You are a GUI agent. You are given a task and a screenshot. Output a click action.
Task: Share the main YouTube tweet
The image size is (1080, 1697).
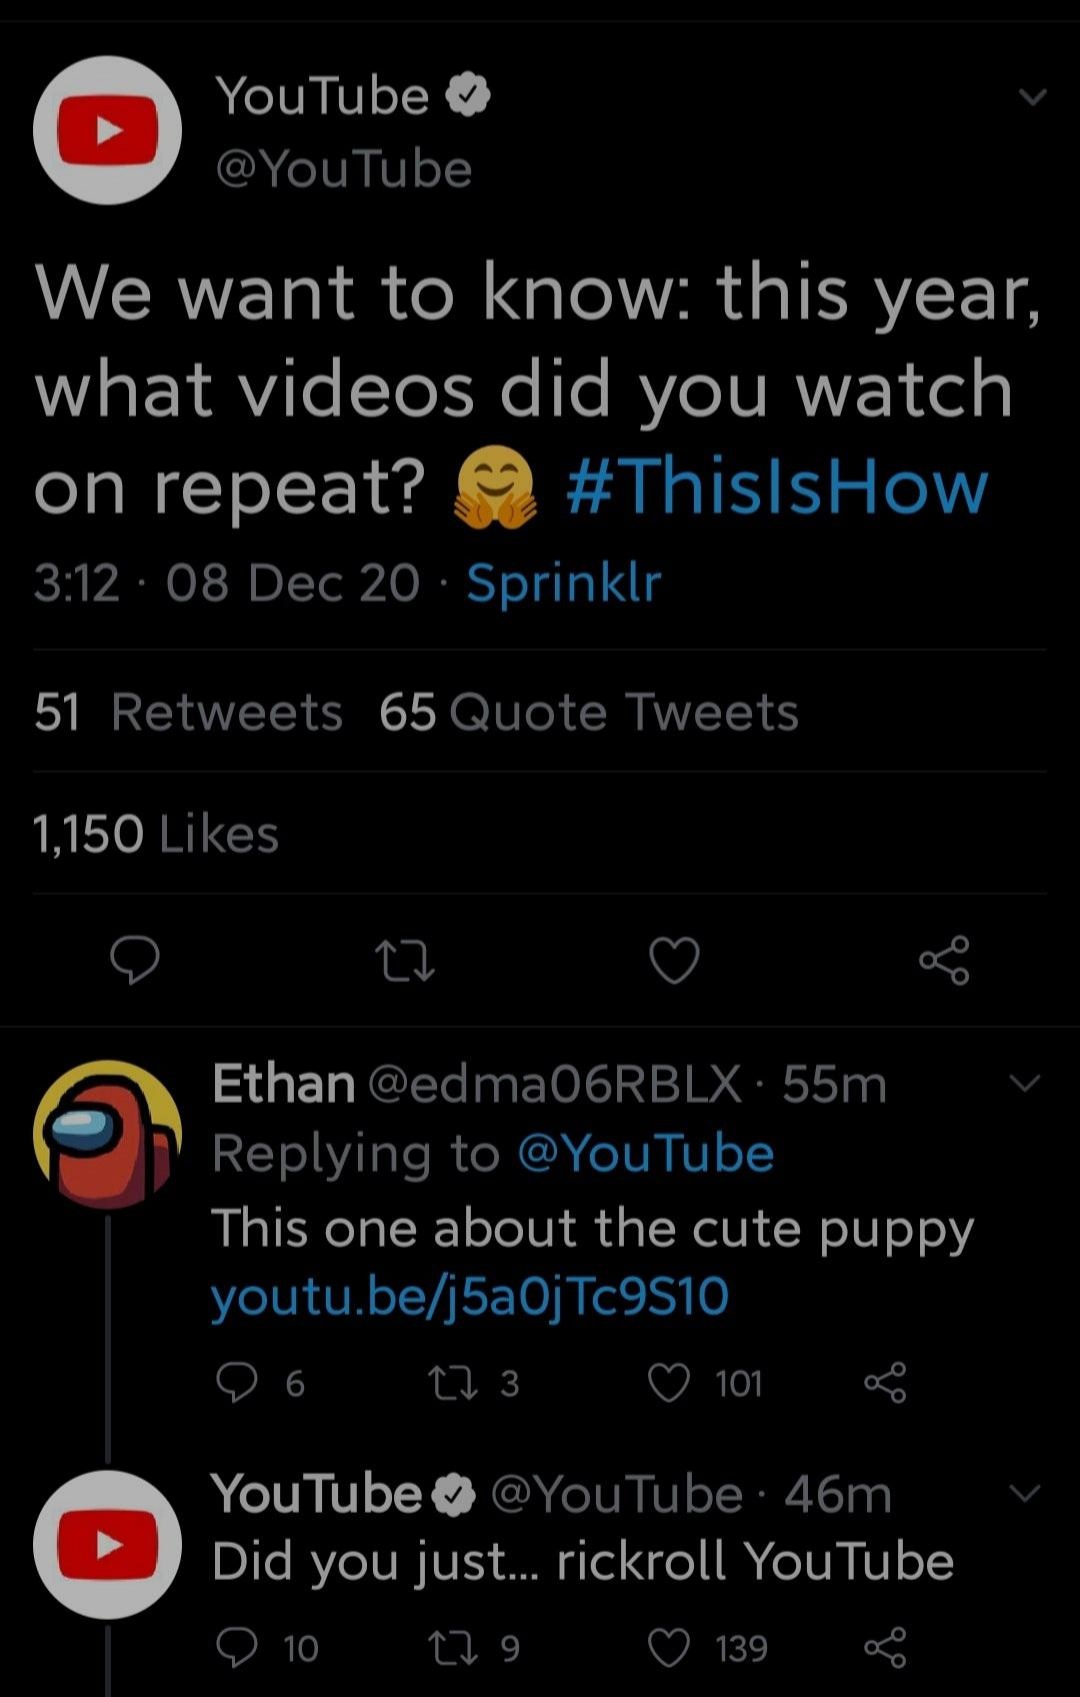[944, 961]
